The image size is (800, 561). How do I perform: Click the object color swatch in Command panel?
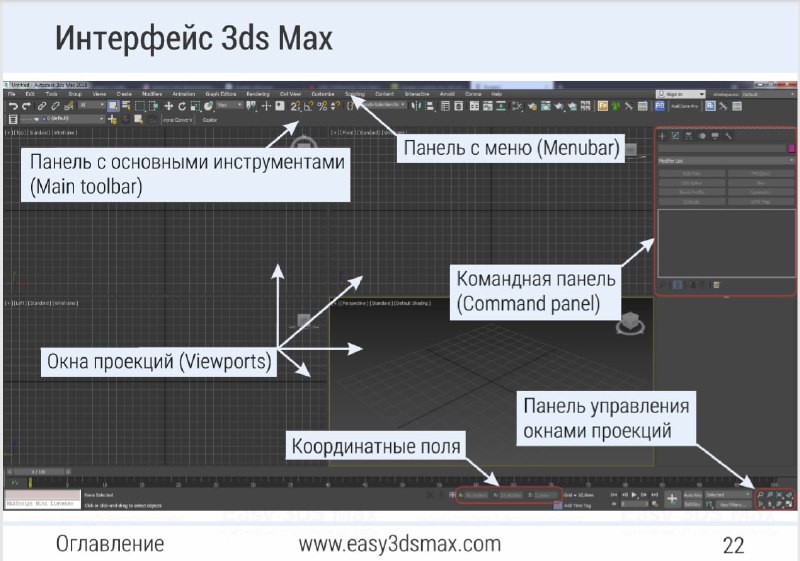tap(792, 148)
